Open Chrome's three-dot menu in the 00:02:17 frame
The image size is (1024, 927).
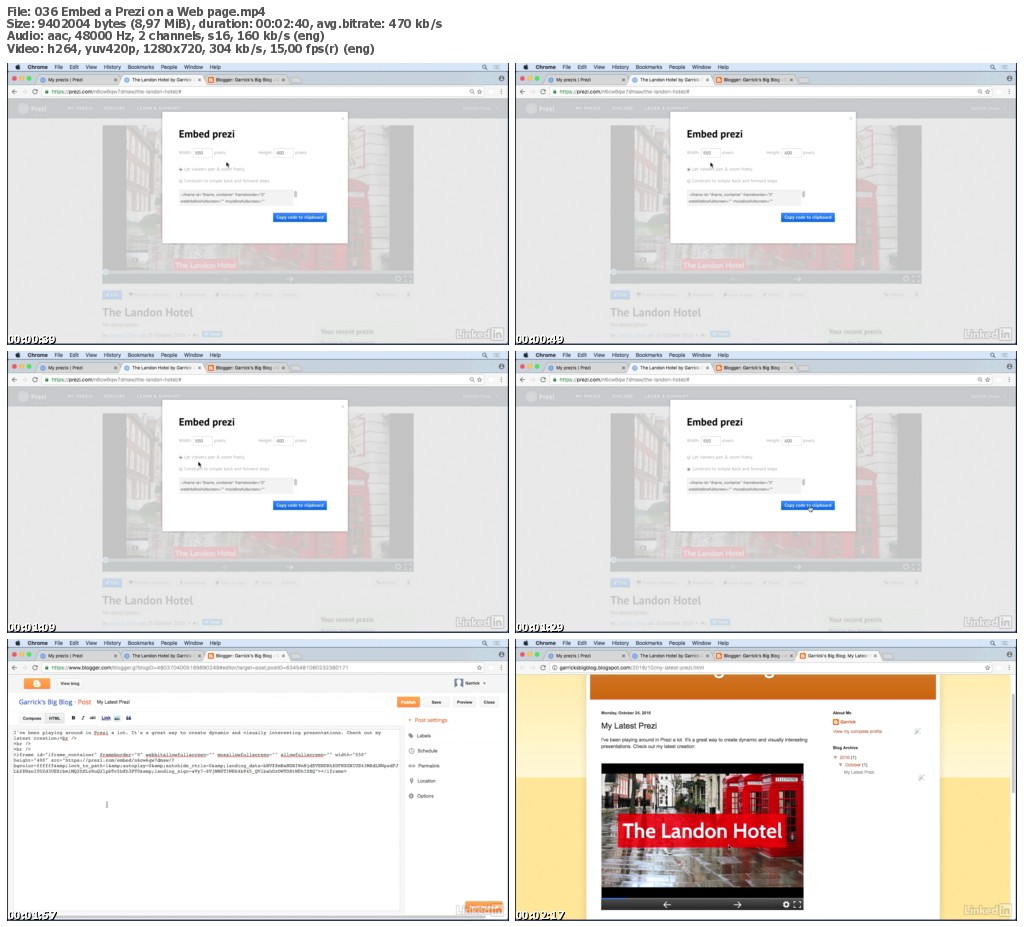(x=1009, y=668)
